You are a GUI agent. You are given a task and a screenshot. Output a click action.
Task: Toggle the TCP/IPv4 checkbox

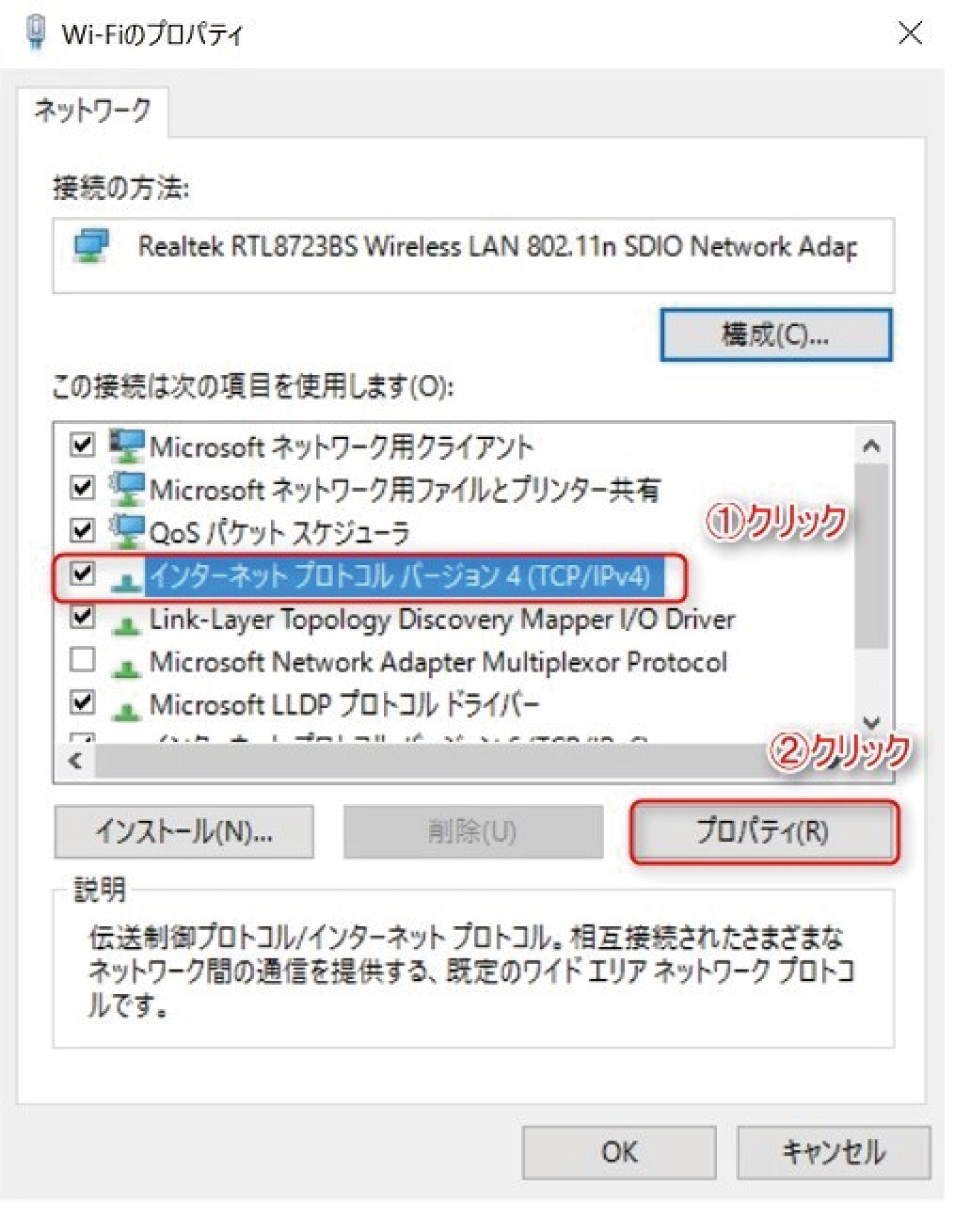pyautogui.click(x=84, y=575)
